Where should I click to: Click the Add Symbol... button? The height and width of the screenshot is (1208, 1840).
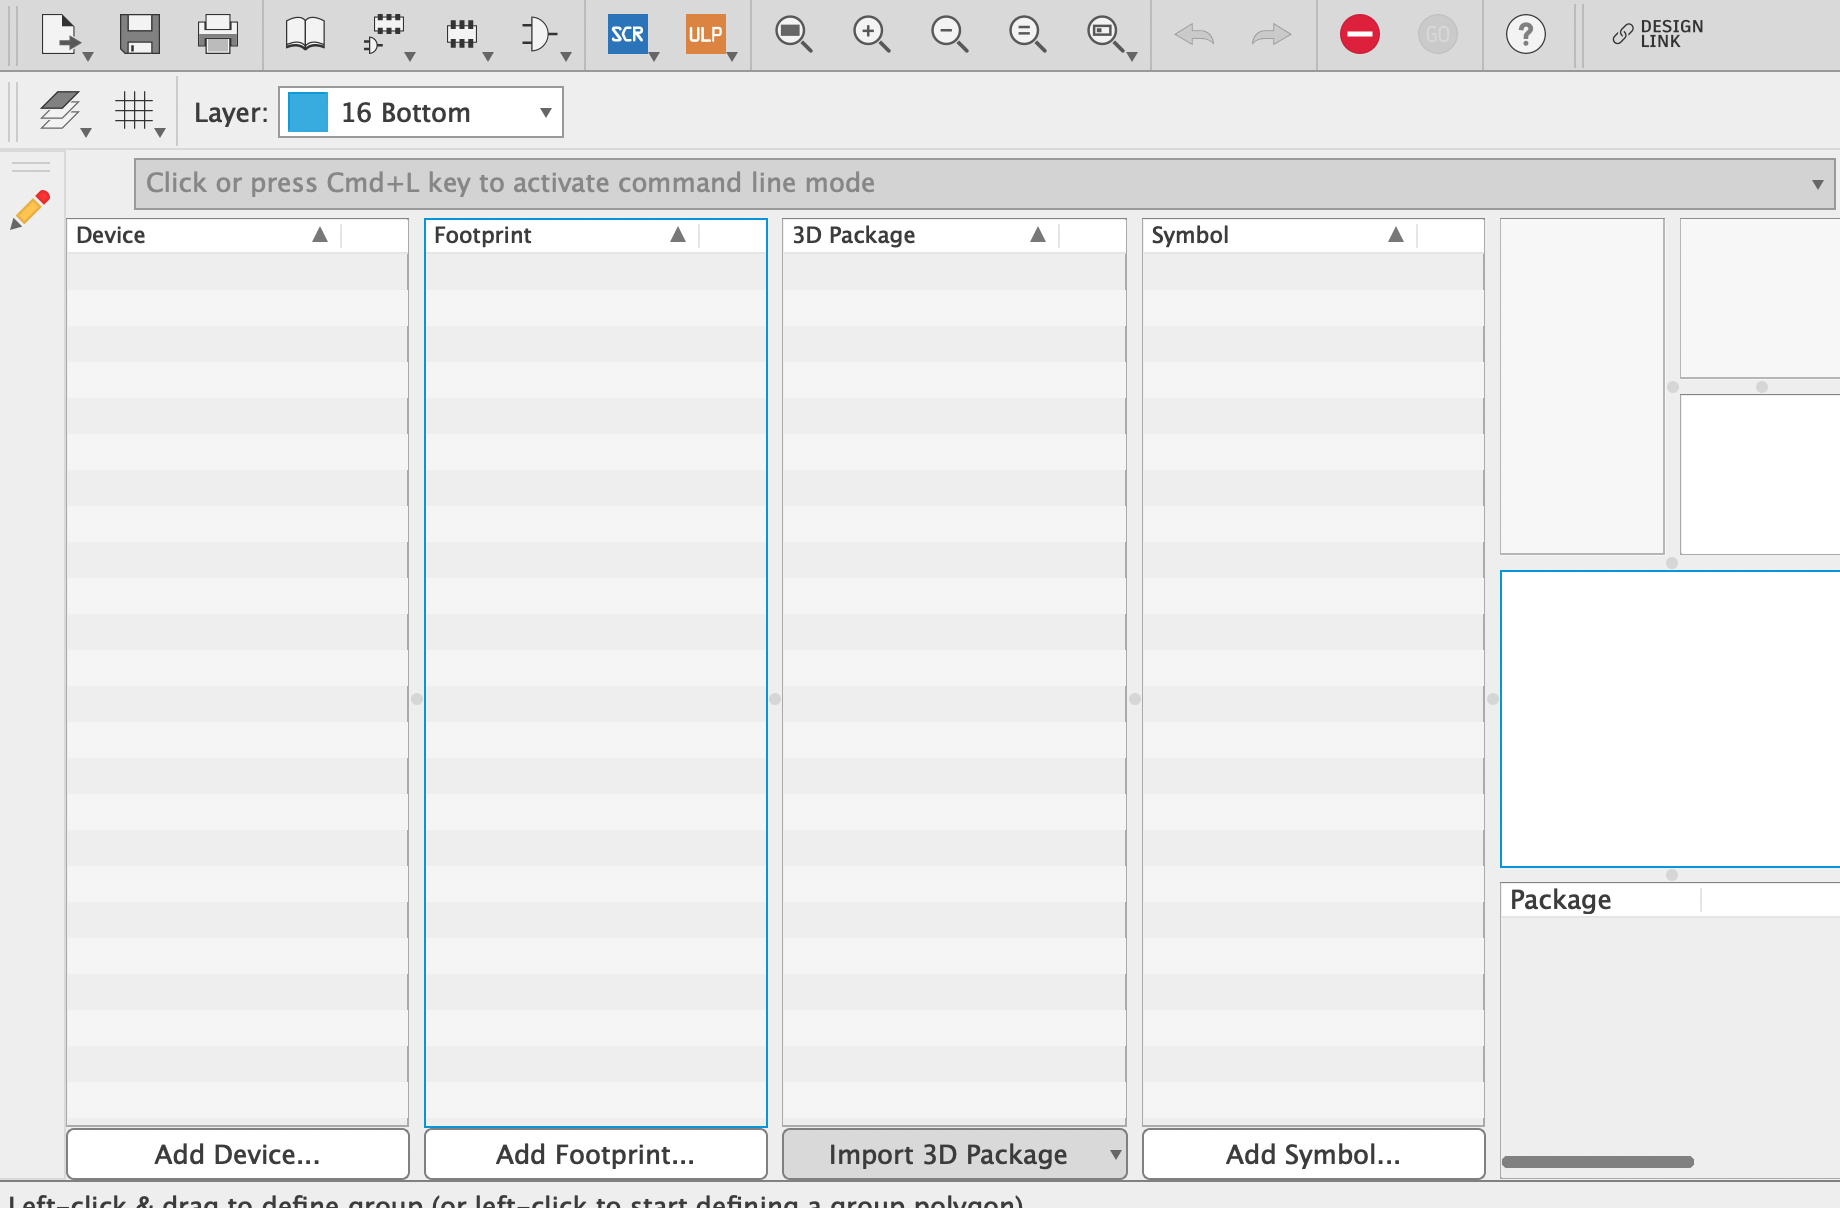click(x=1314, y=1154)
